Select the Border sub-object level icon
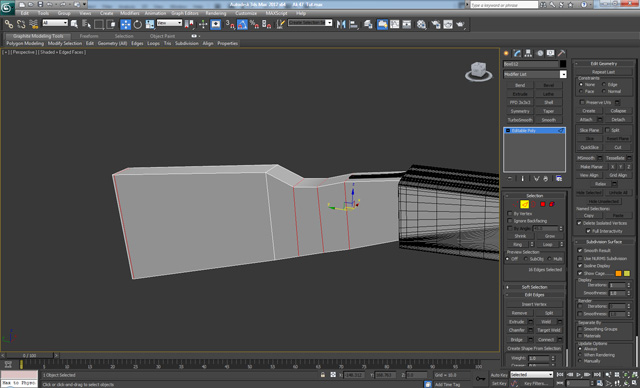 pos(533,204)
